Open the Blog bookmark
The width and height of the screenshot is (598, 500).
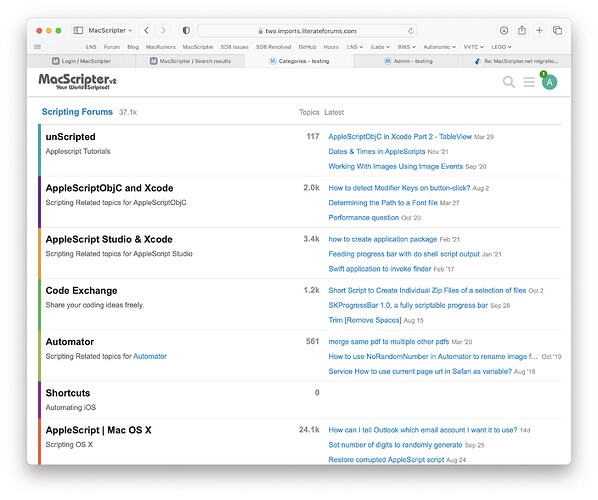pyautogui.click(x=133, y=47)
